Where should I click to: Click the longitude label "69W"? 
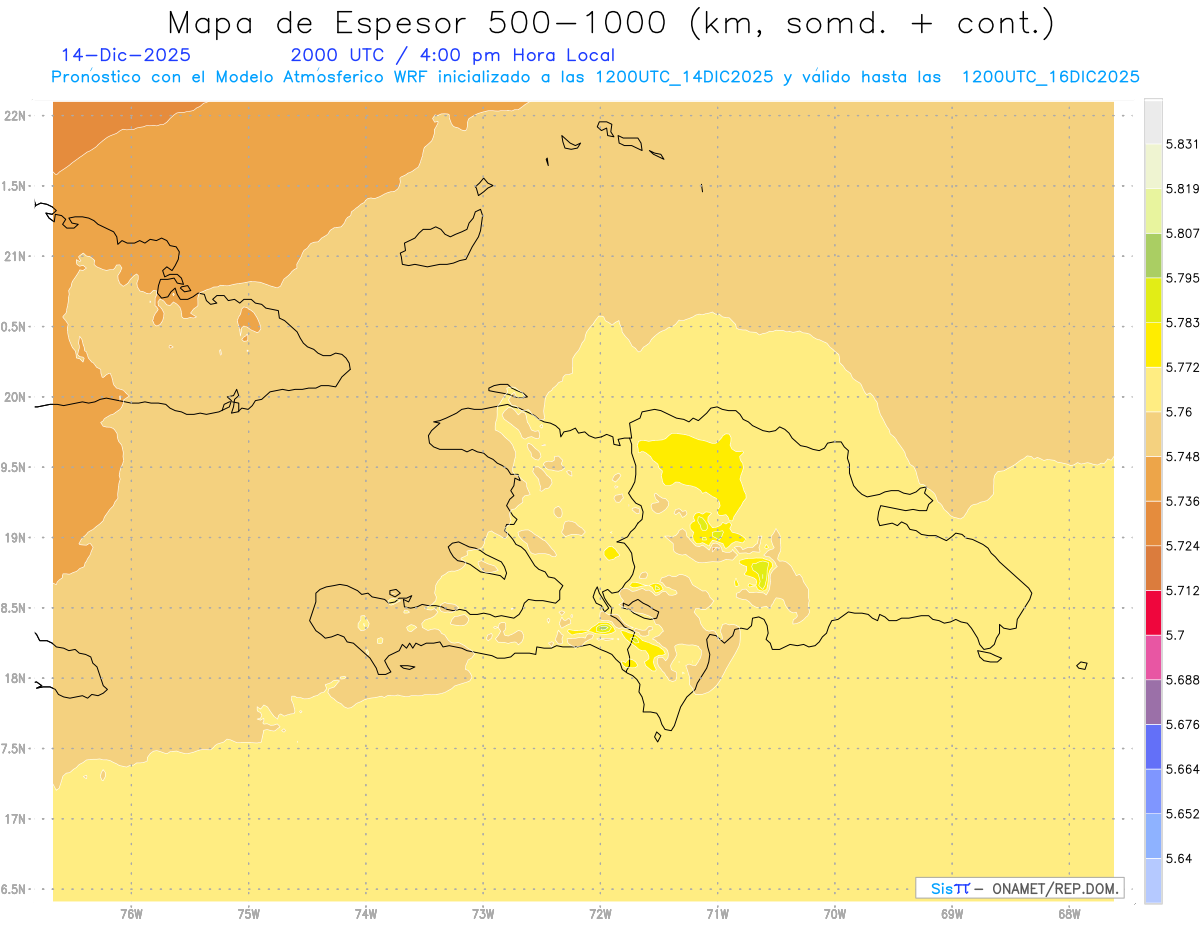952,914
